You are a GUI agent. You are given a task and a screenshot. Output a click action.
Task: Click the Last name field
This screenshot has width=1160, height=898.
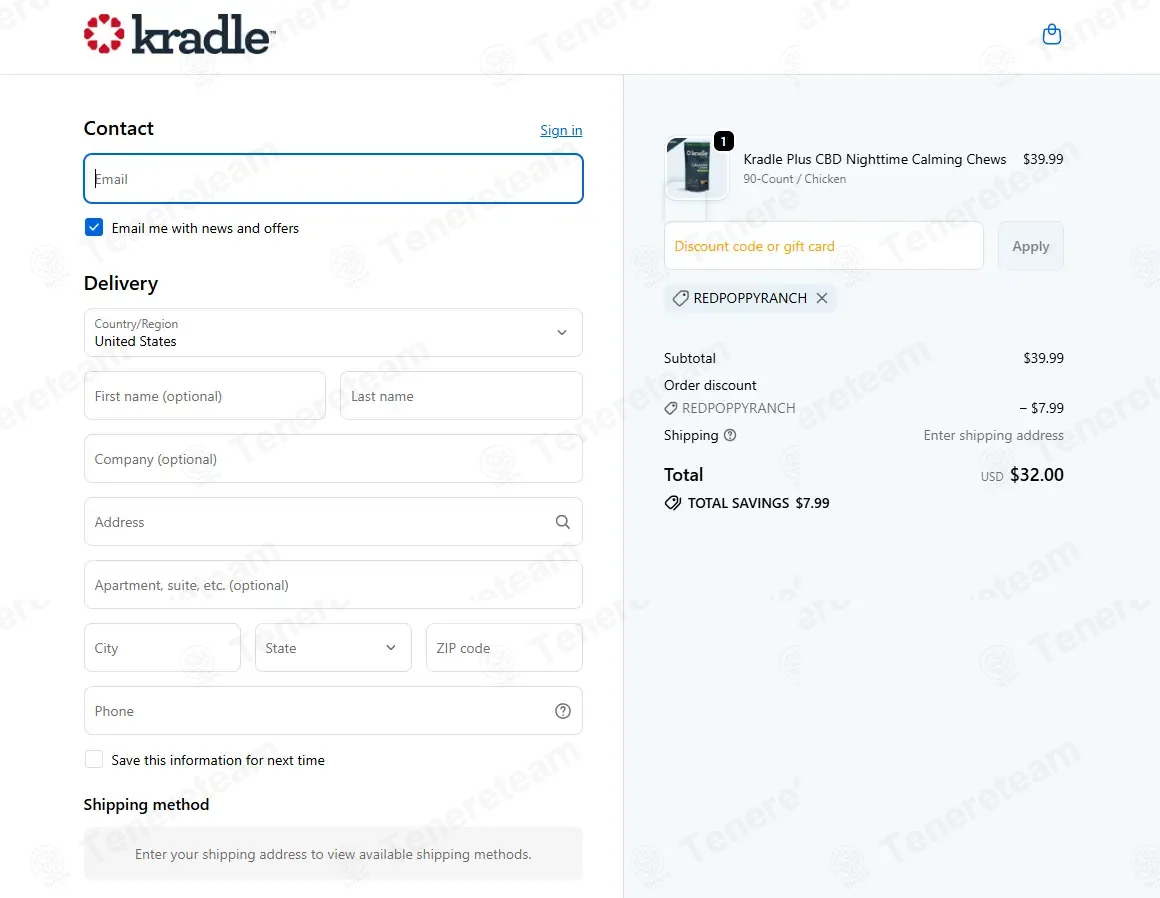(461, 396)
